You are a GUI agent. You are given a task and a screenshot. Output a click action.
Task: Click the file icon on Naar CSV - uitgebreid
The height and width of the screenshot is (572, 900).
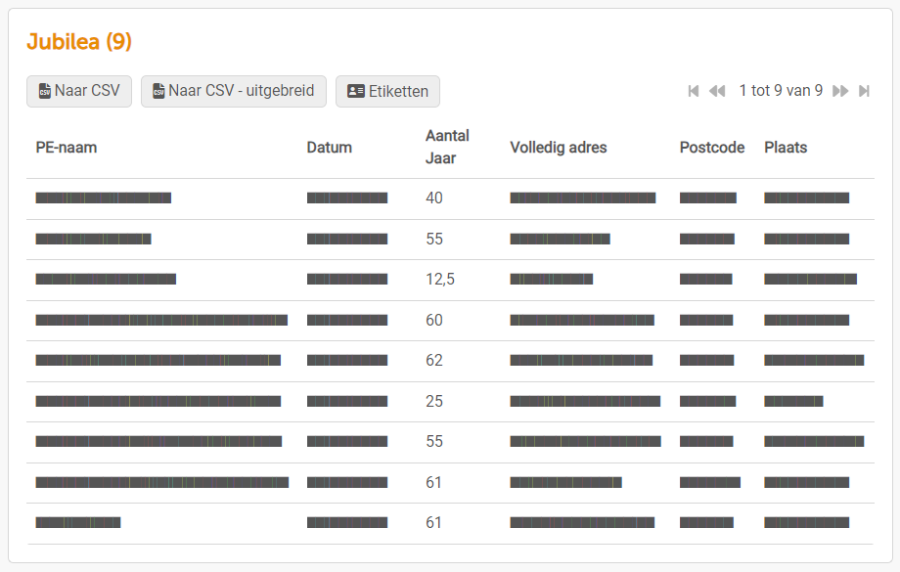click(158, 91)
